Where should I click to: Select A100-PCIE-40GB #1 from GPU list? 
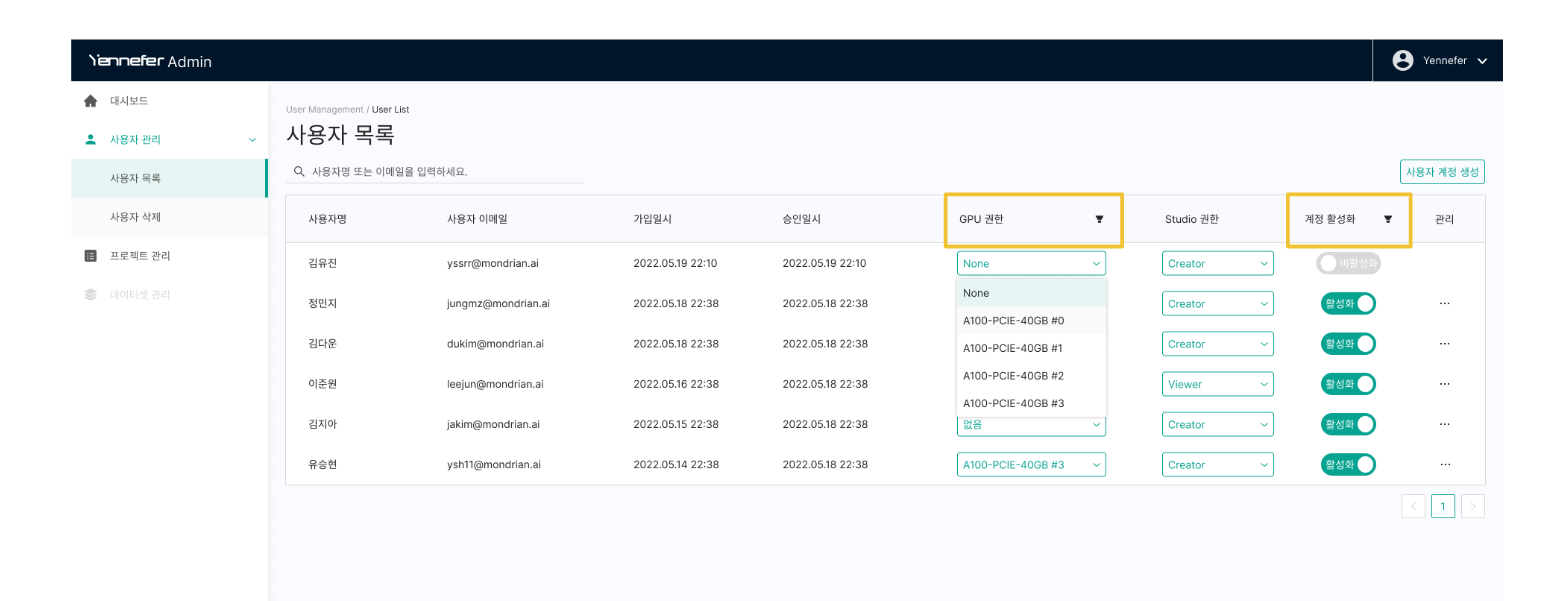pos(1013,348)
